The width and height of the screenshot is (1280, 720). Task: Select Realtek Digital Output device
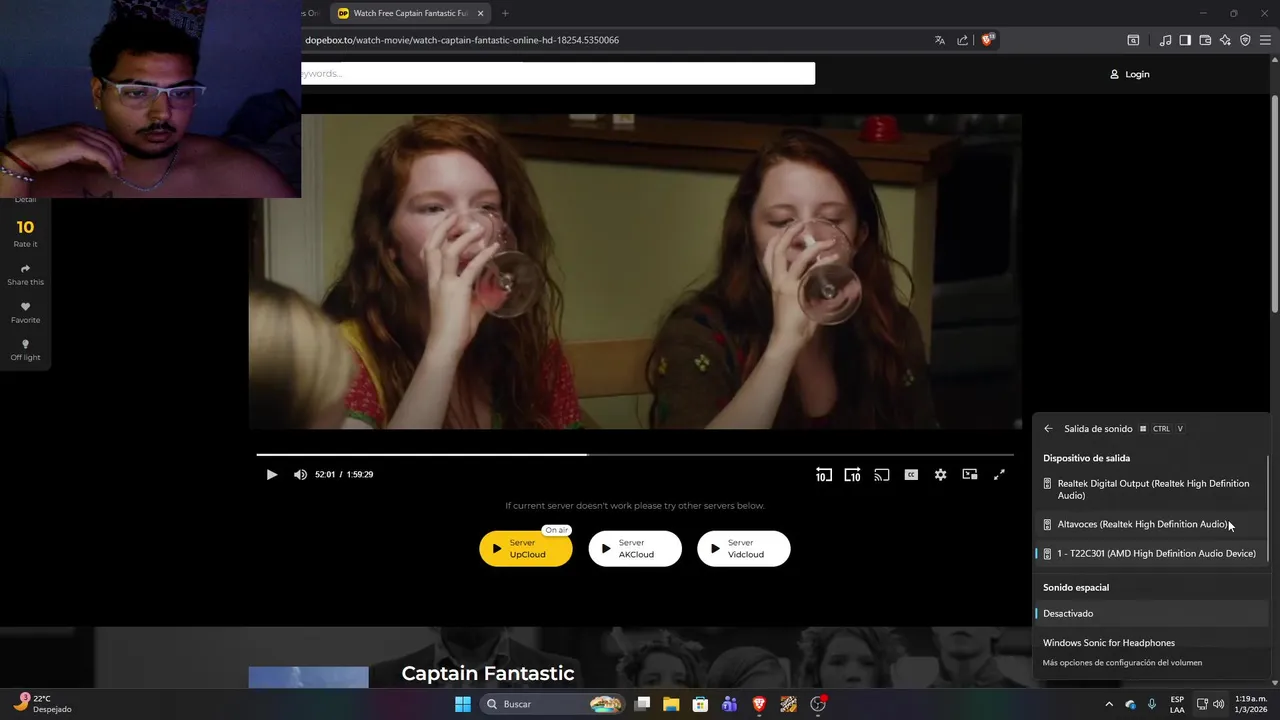point(1150,489)
